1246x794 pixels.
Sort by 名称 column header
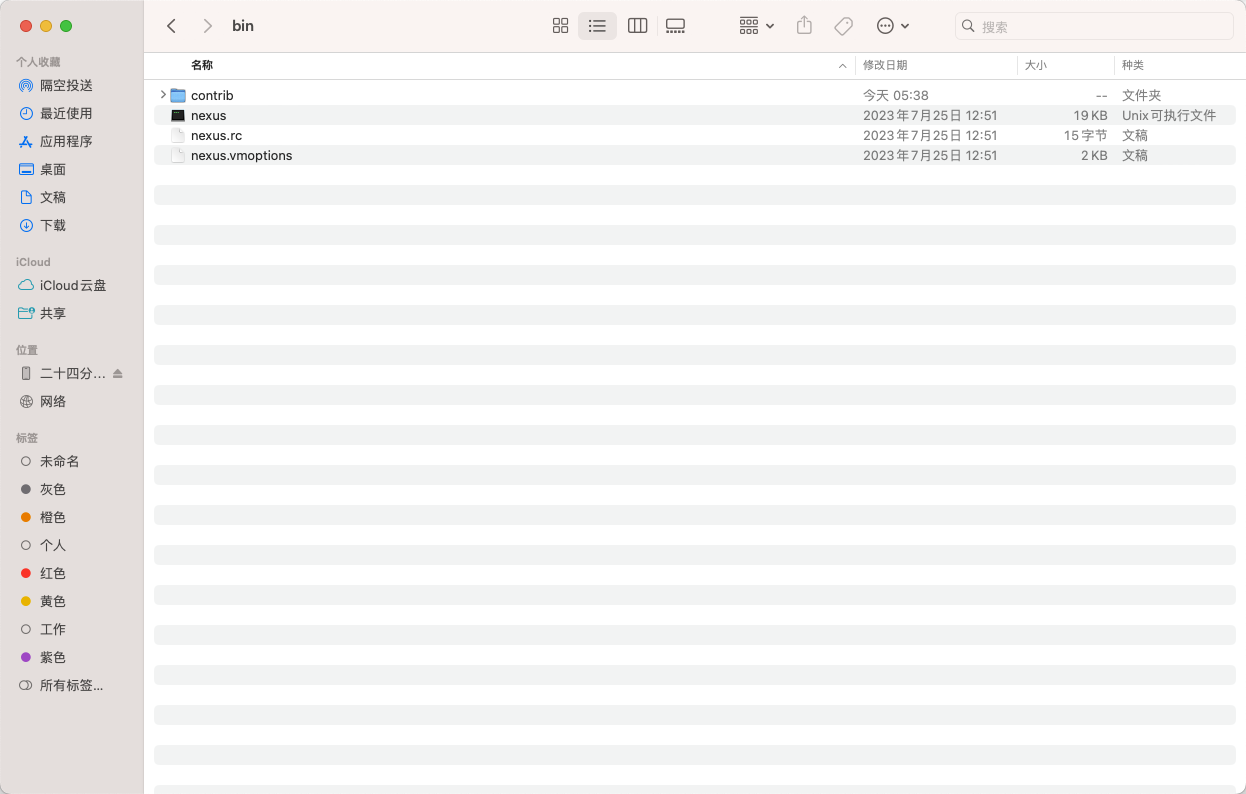pos(202,65)
